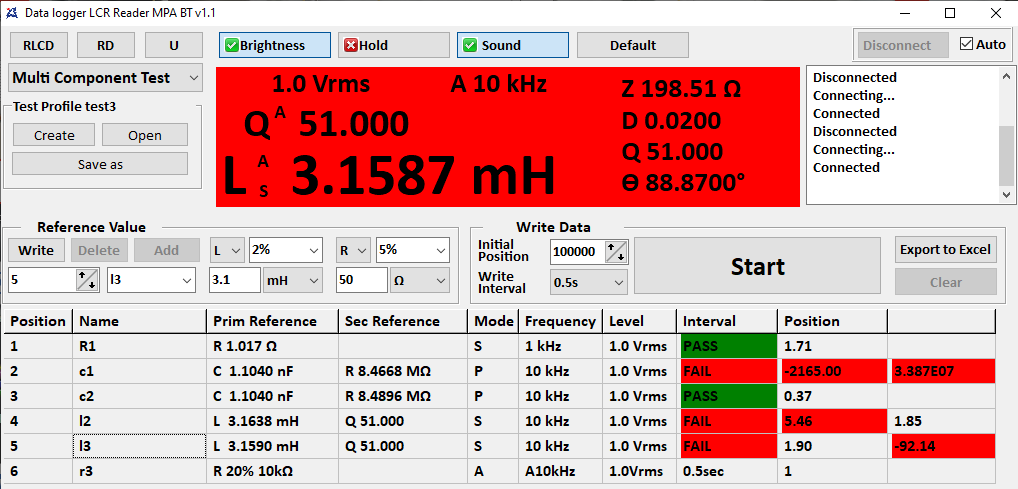This screenshot has height=489, width=1018.
Task: Open the 5% tolerance dropdown
Action: click(412, 250)
